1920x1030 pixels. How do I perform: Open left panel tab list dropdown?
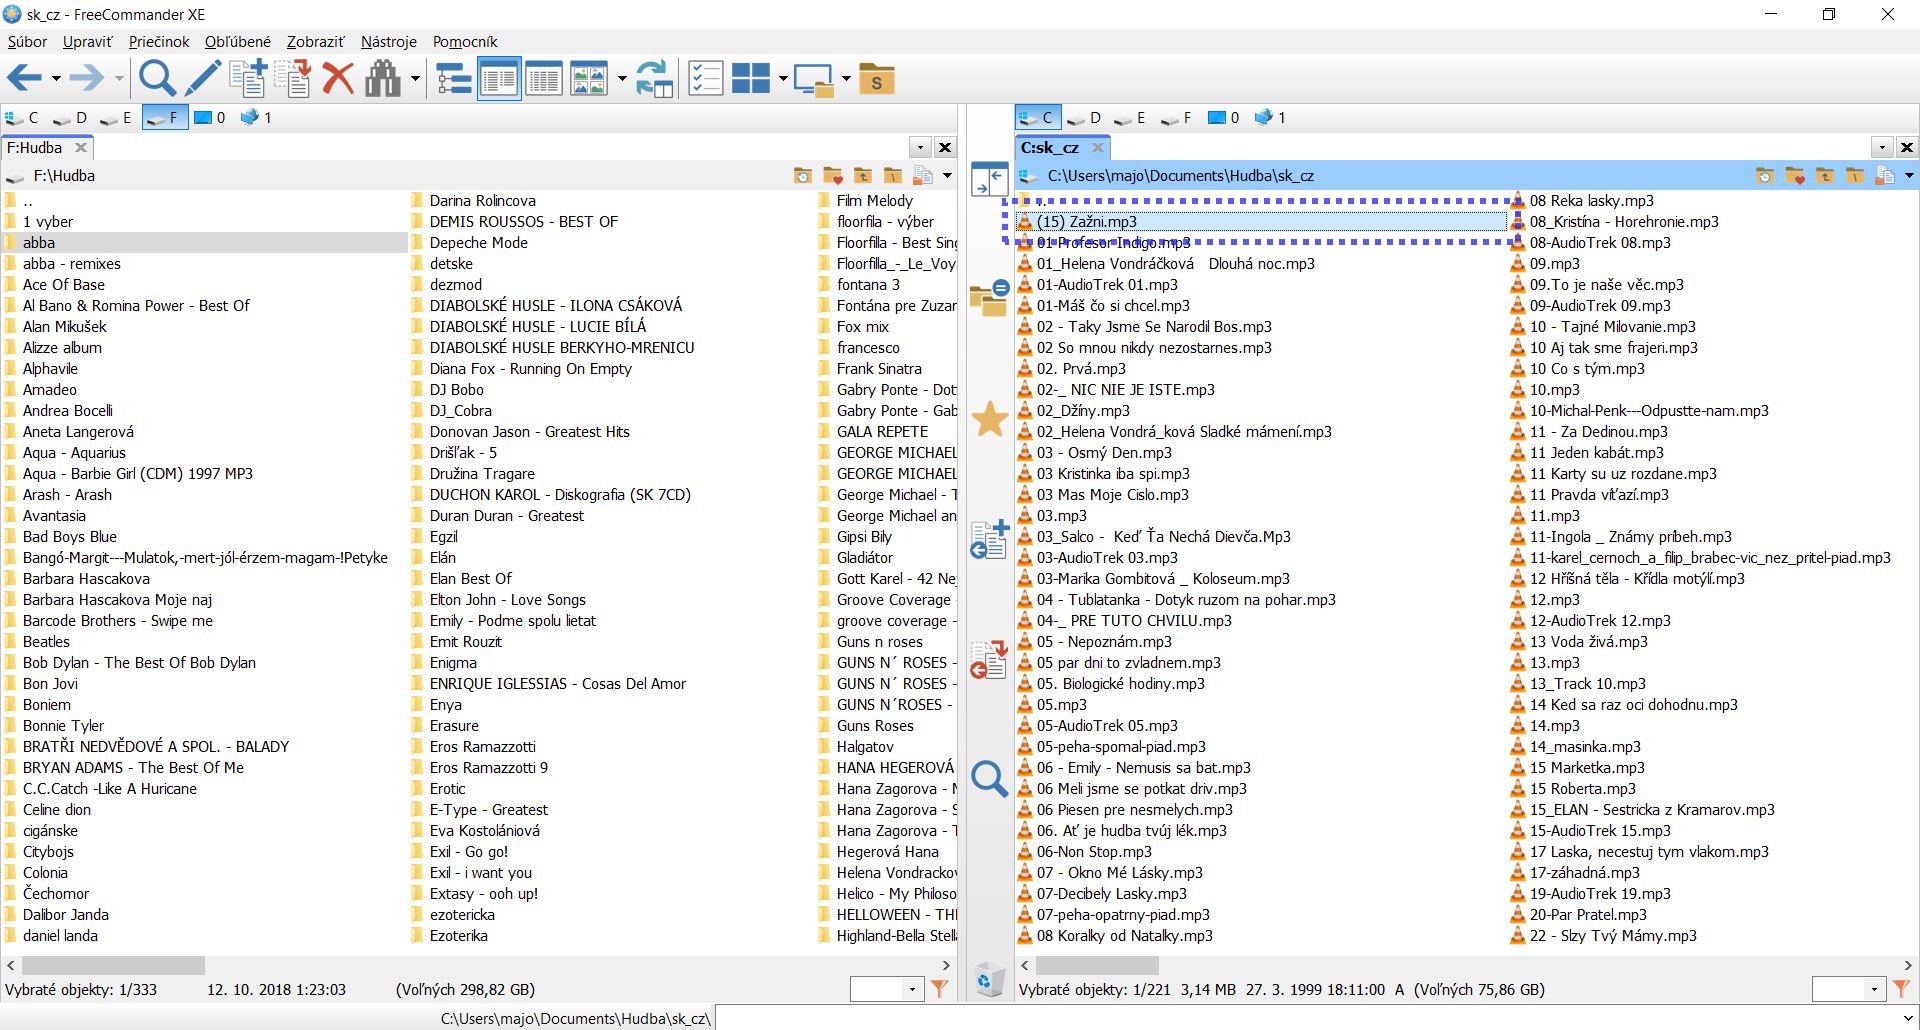[920, 147]
